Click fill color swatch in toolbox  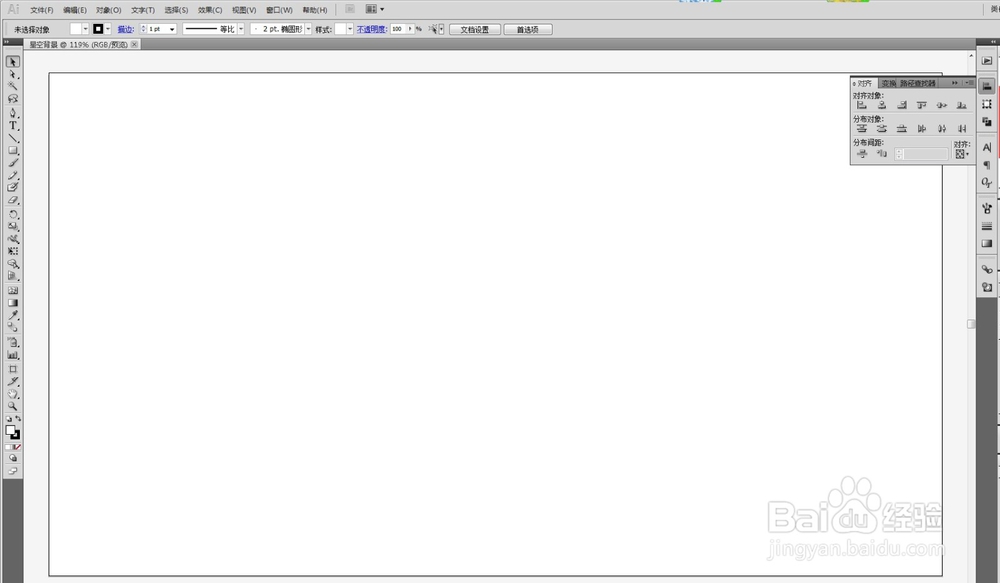tap(10, 431)
